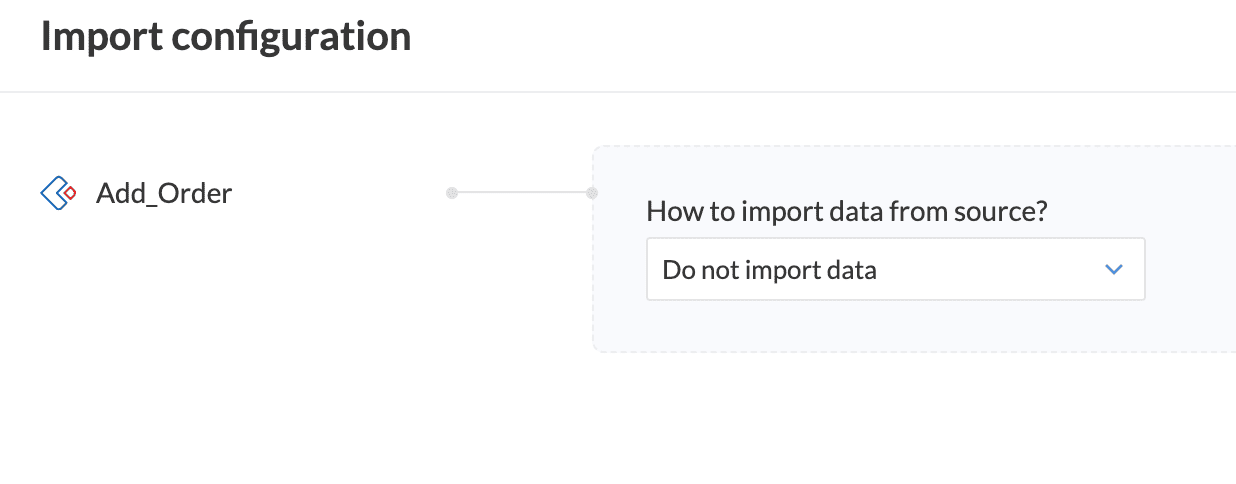Click the horizontal divider under the heading
Viewport: 1236px width, 484px height.
pyautogui.click(x=618, y=92)
